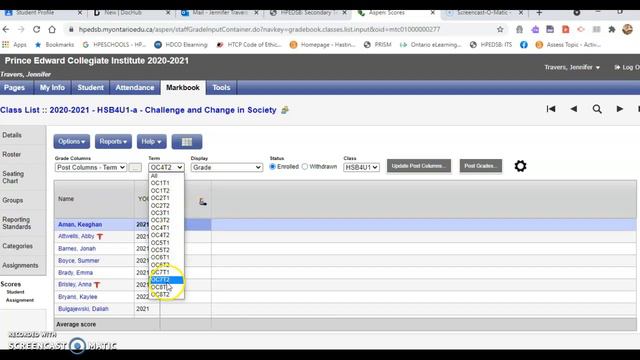Screen dimensions: 640x360
Task: Go to the first record arrow icon
Action: click(551, 109)
